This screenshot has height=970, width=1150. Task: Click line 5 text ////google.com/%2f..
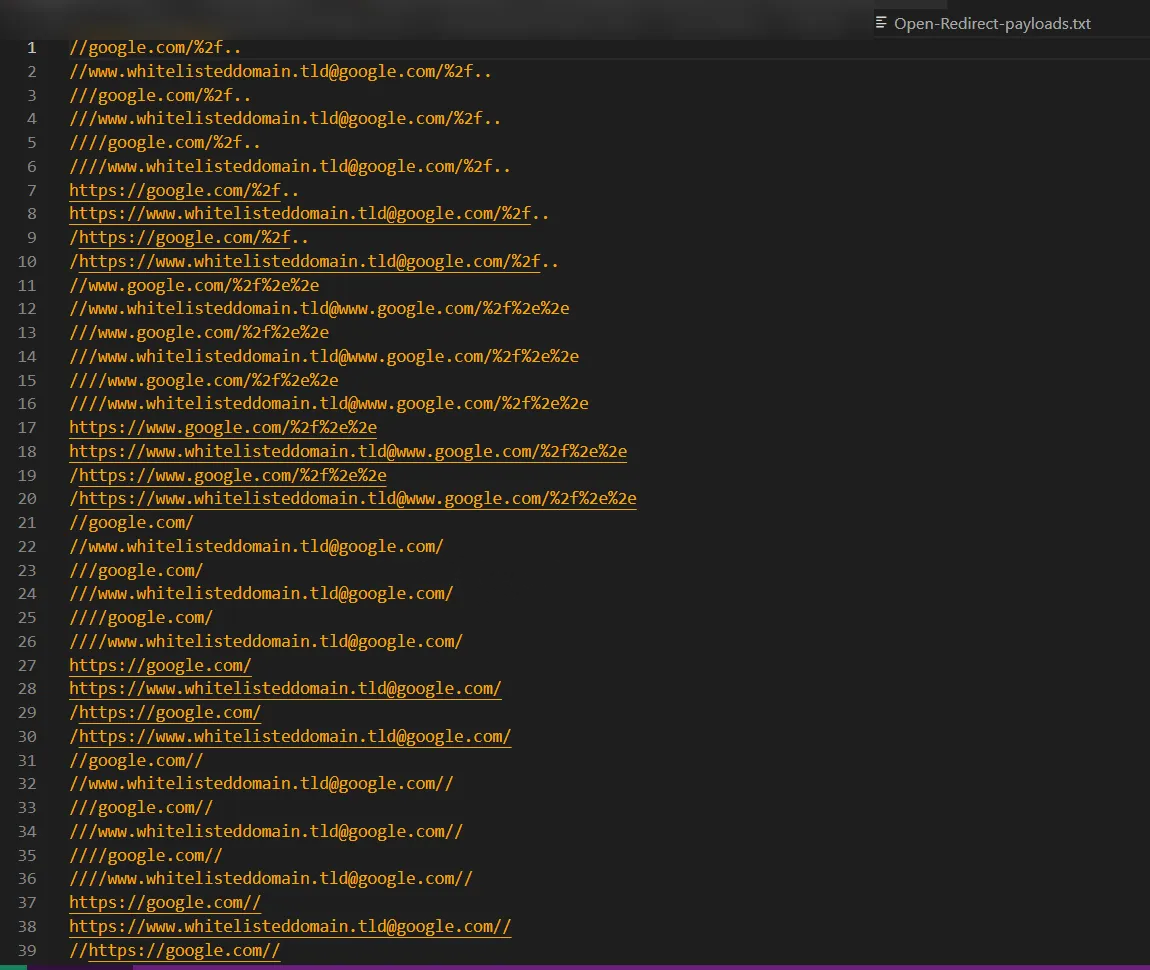click(165, 143)
